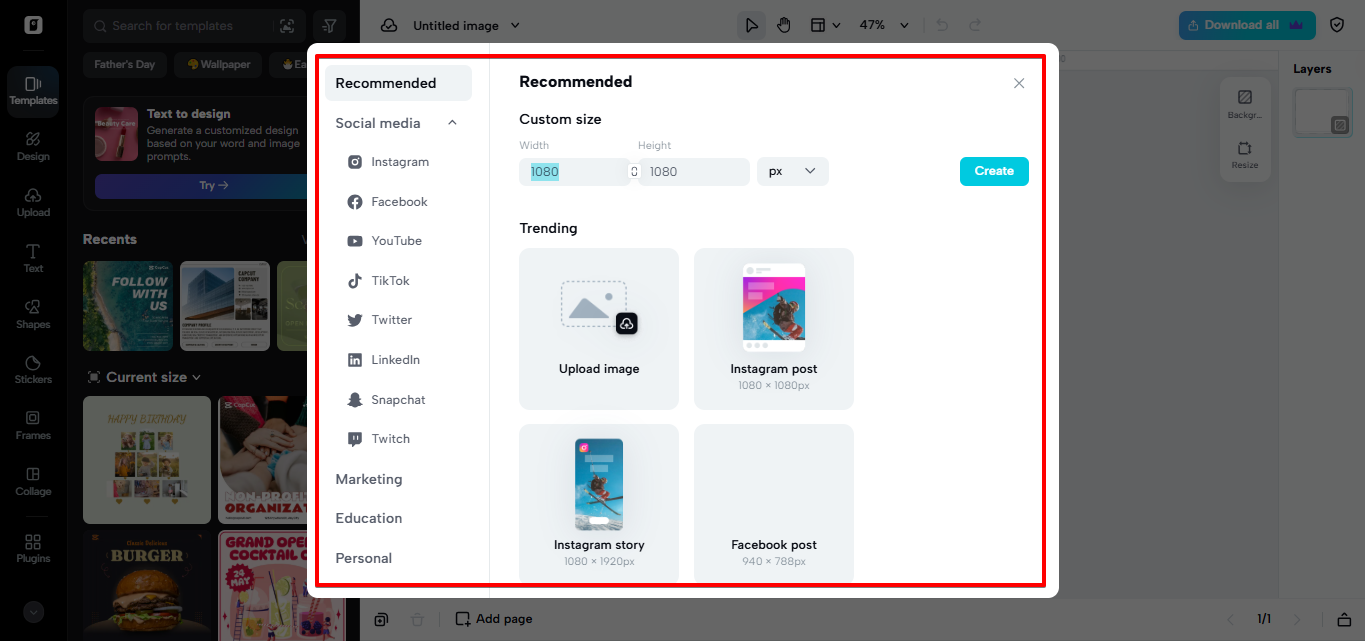Viewport: 1365px width, 641px height.
Task: Open the Stickers panel
Action: [x=32, y=371]
